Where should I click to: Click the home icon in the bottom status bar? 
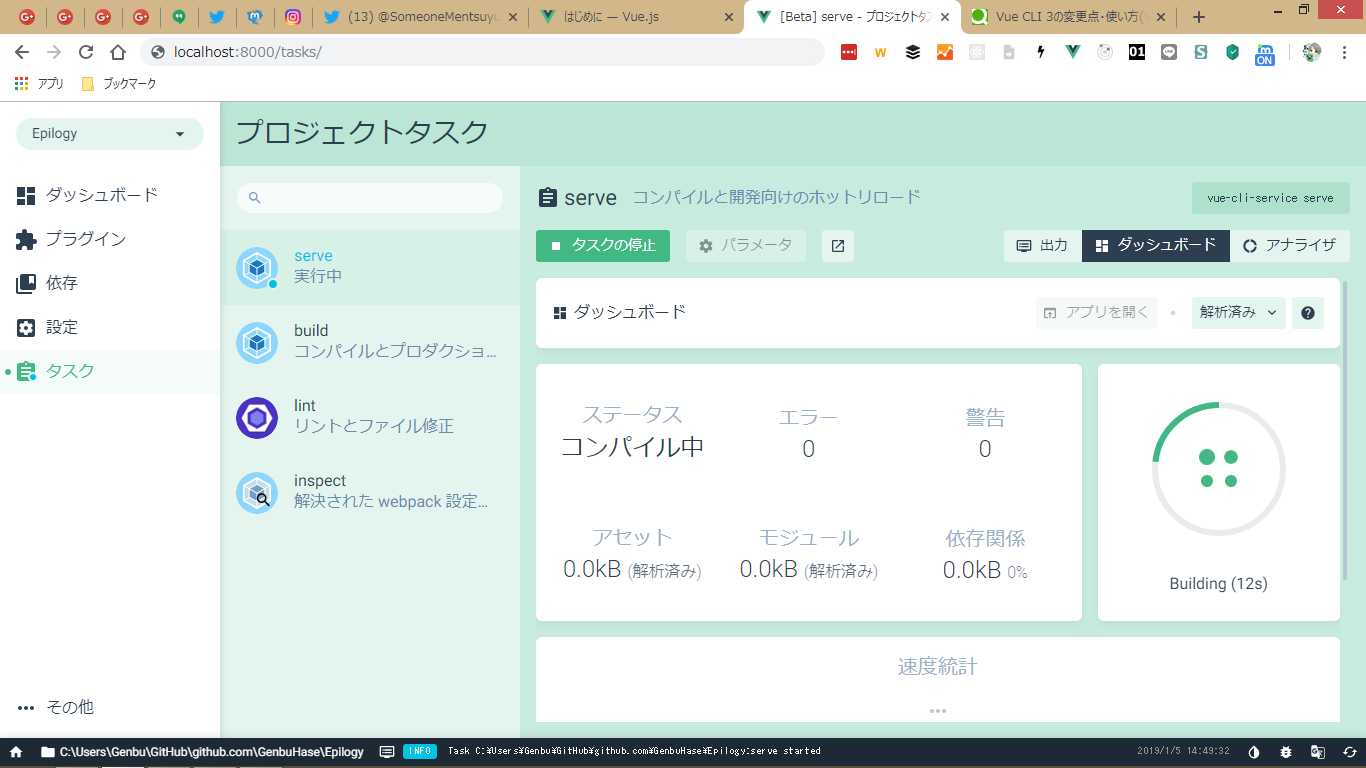(16, 751)
